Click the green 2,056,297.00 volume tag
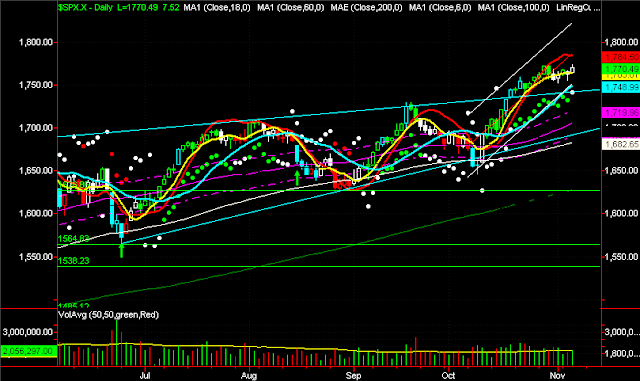Viewport: 640px width, 381px height. pyautogui.click(x=28, y=351)
